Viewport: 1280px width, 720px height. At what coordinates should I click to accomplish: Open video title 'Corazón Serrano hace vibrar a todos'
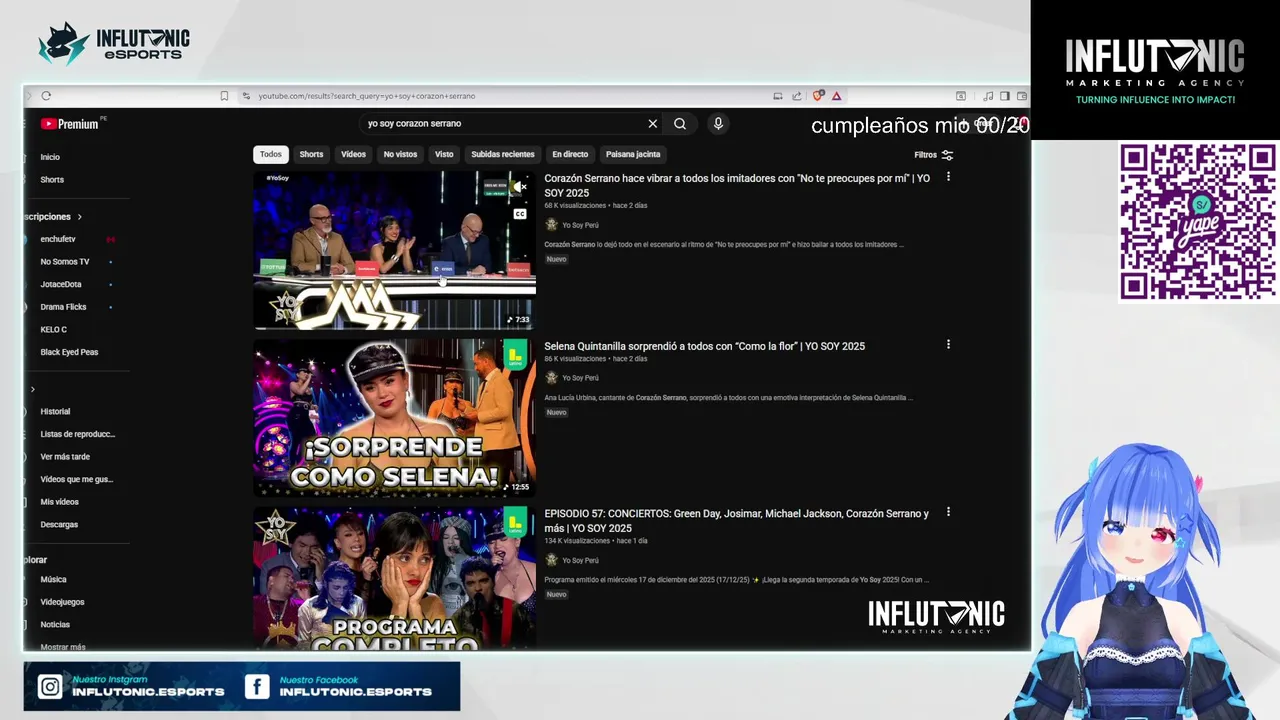[737, 185]
